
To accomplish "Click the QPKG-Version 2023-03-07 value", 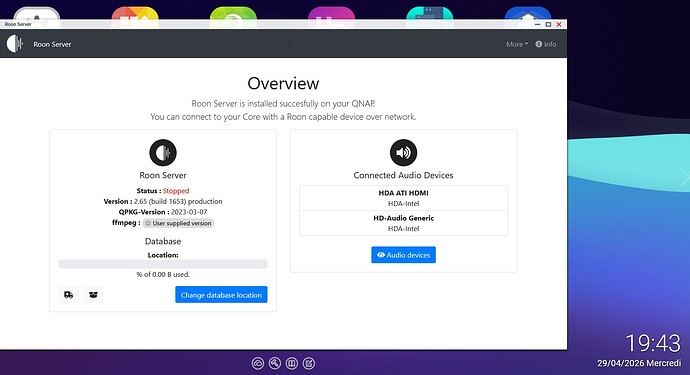I will coord(189,212).
